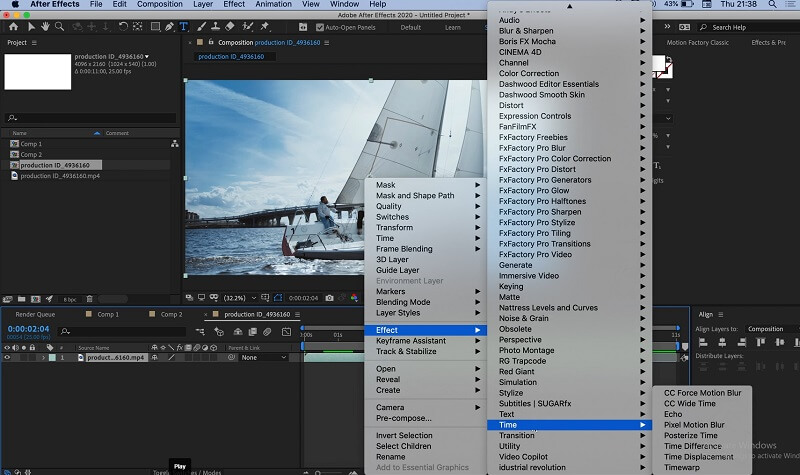Screen dimensions: 800x475
Task: Switch to the Comp 1 timeline tab
Action: [107, 314]
